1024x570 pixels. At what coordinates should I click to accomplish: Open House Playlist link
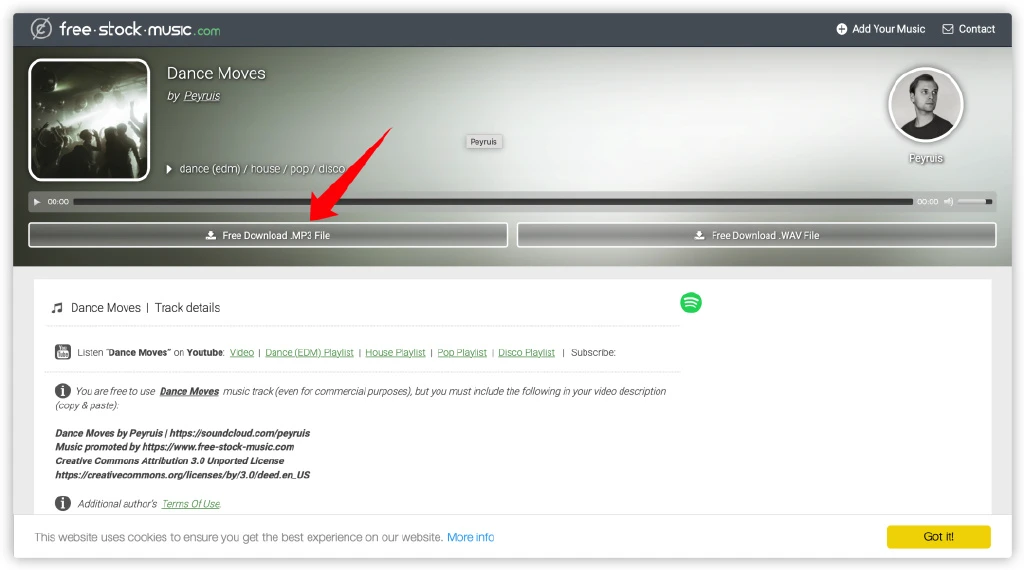[x=395, y=353]
